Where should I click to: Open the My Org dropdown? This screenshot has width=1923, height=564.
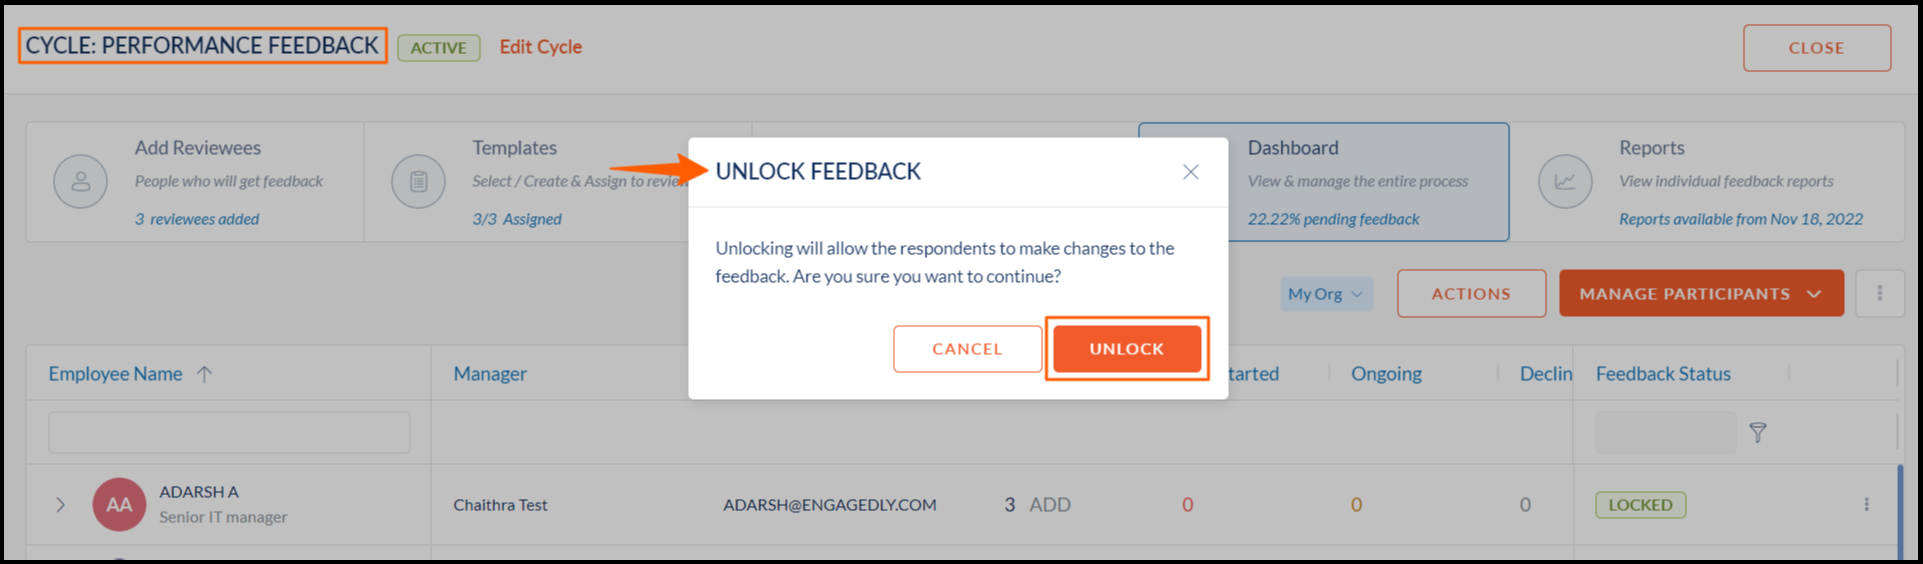[1326, 294]
